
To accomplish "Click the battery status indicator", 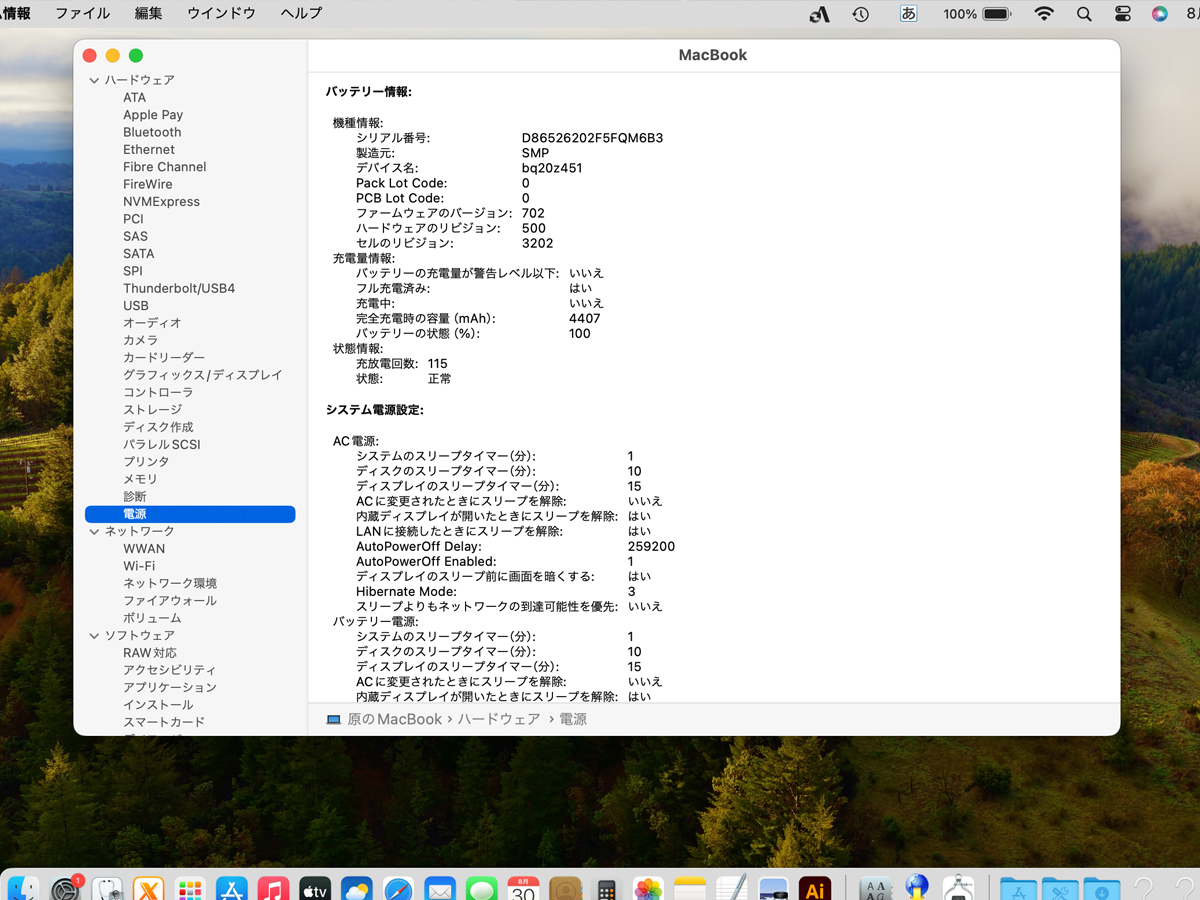I will click(x=997, y=14).
